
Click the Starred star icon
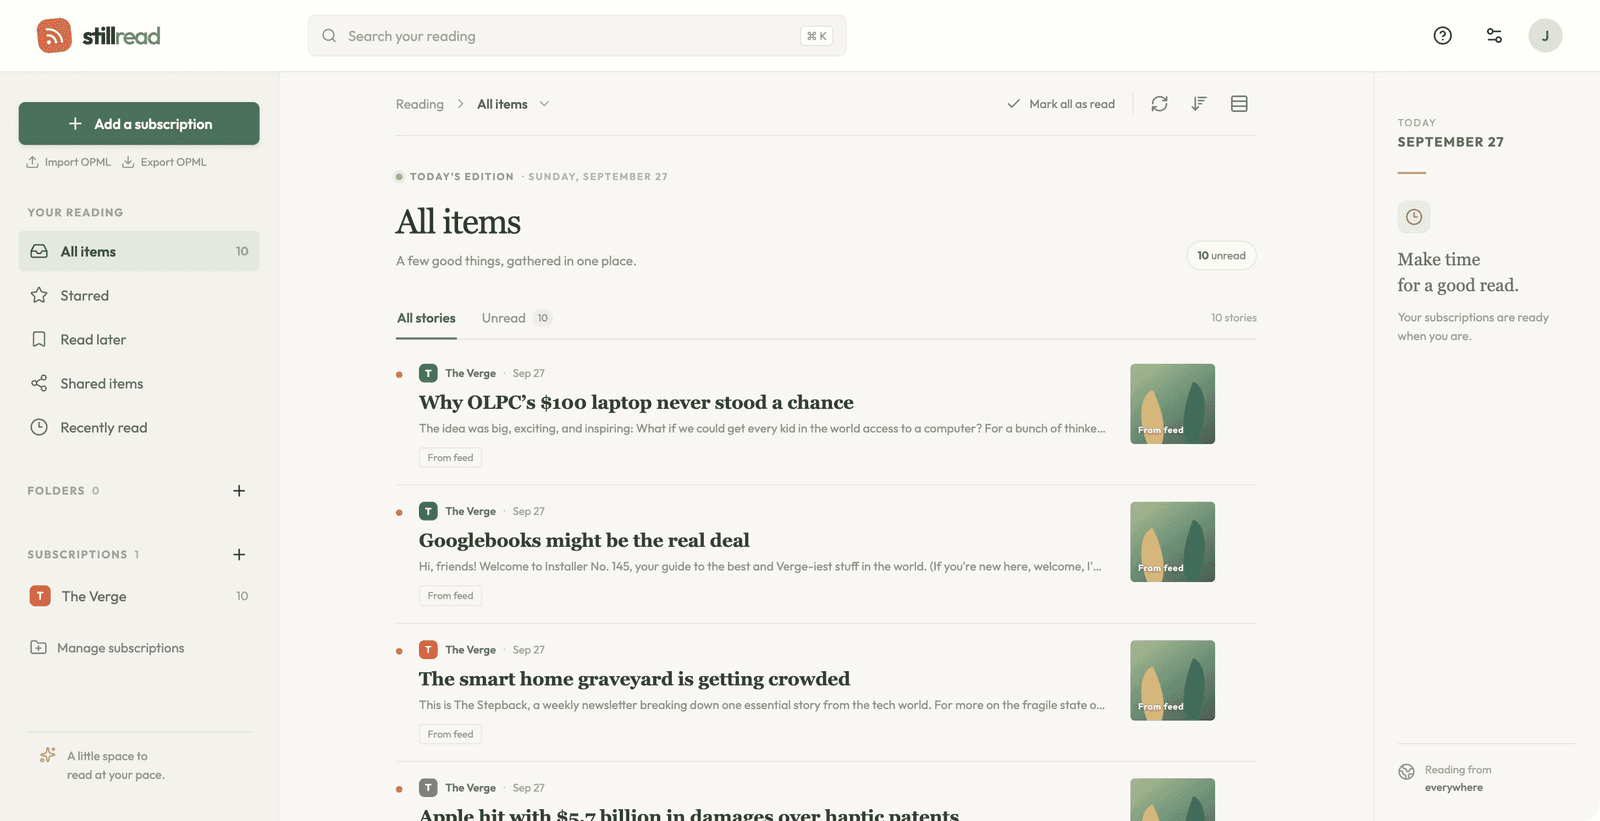pyautogui.click(x=39, y=295)
